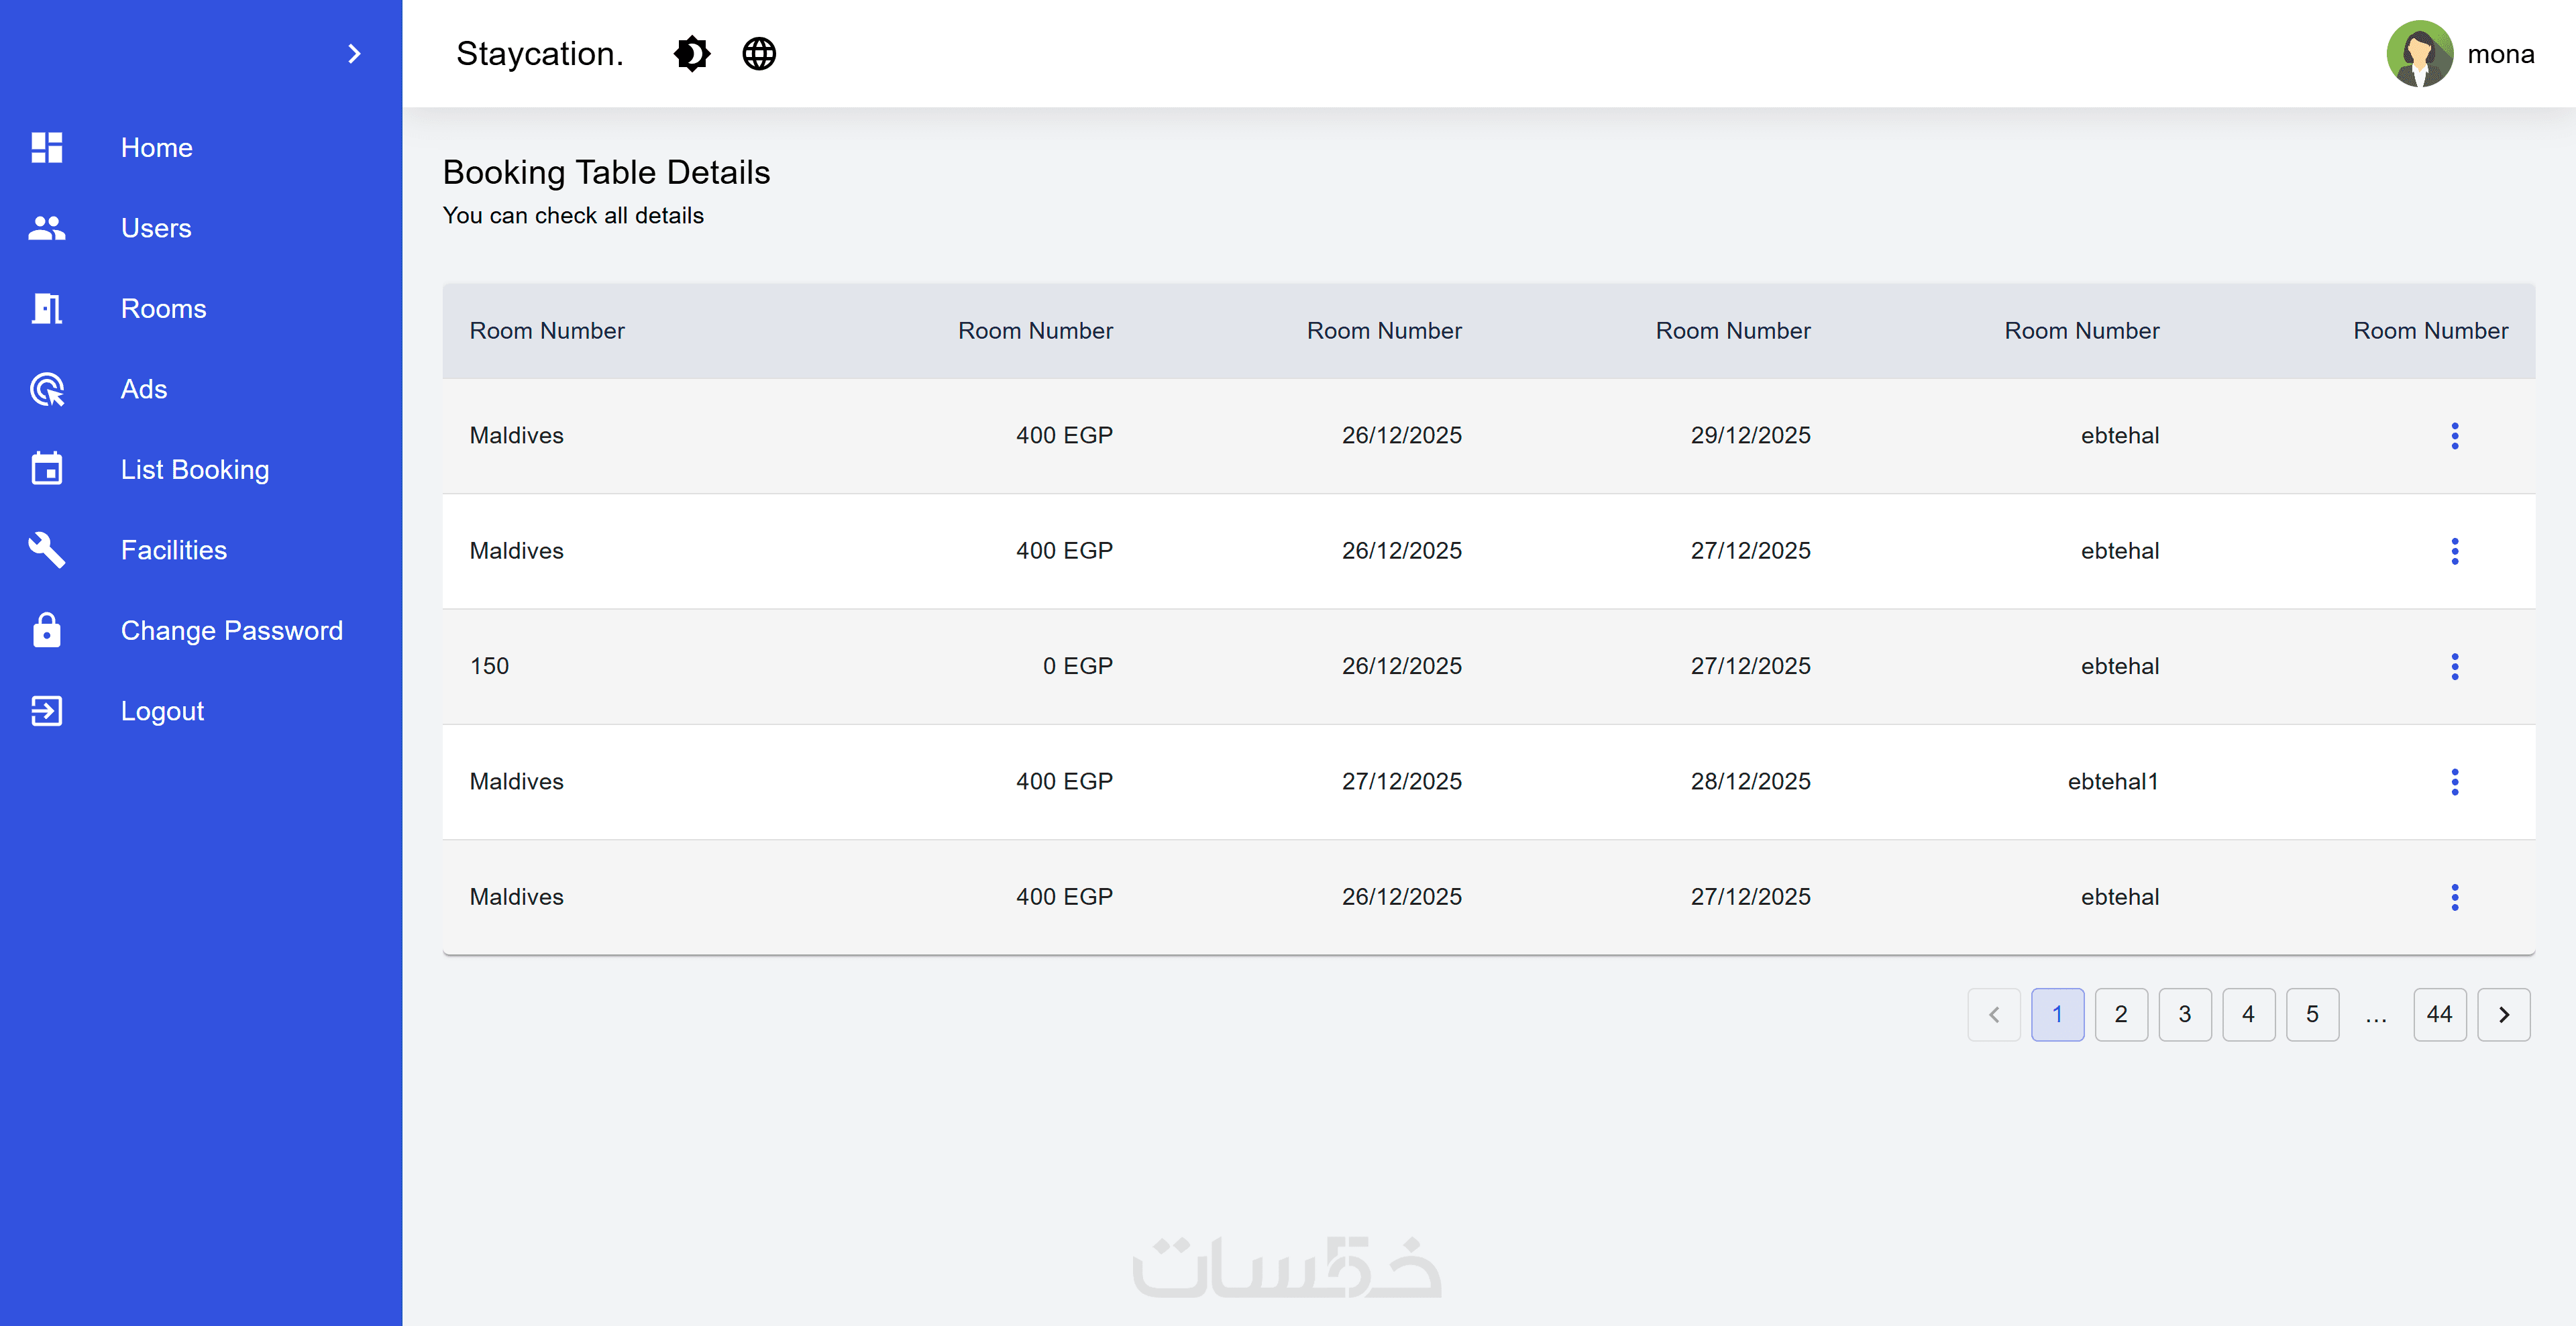Click the Facilities wrench icon
Image resolution: width=2576 pixels, height=1326 pixels.
coord(46,550)
